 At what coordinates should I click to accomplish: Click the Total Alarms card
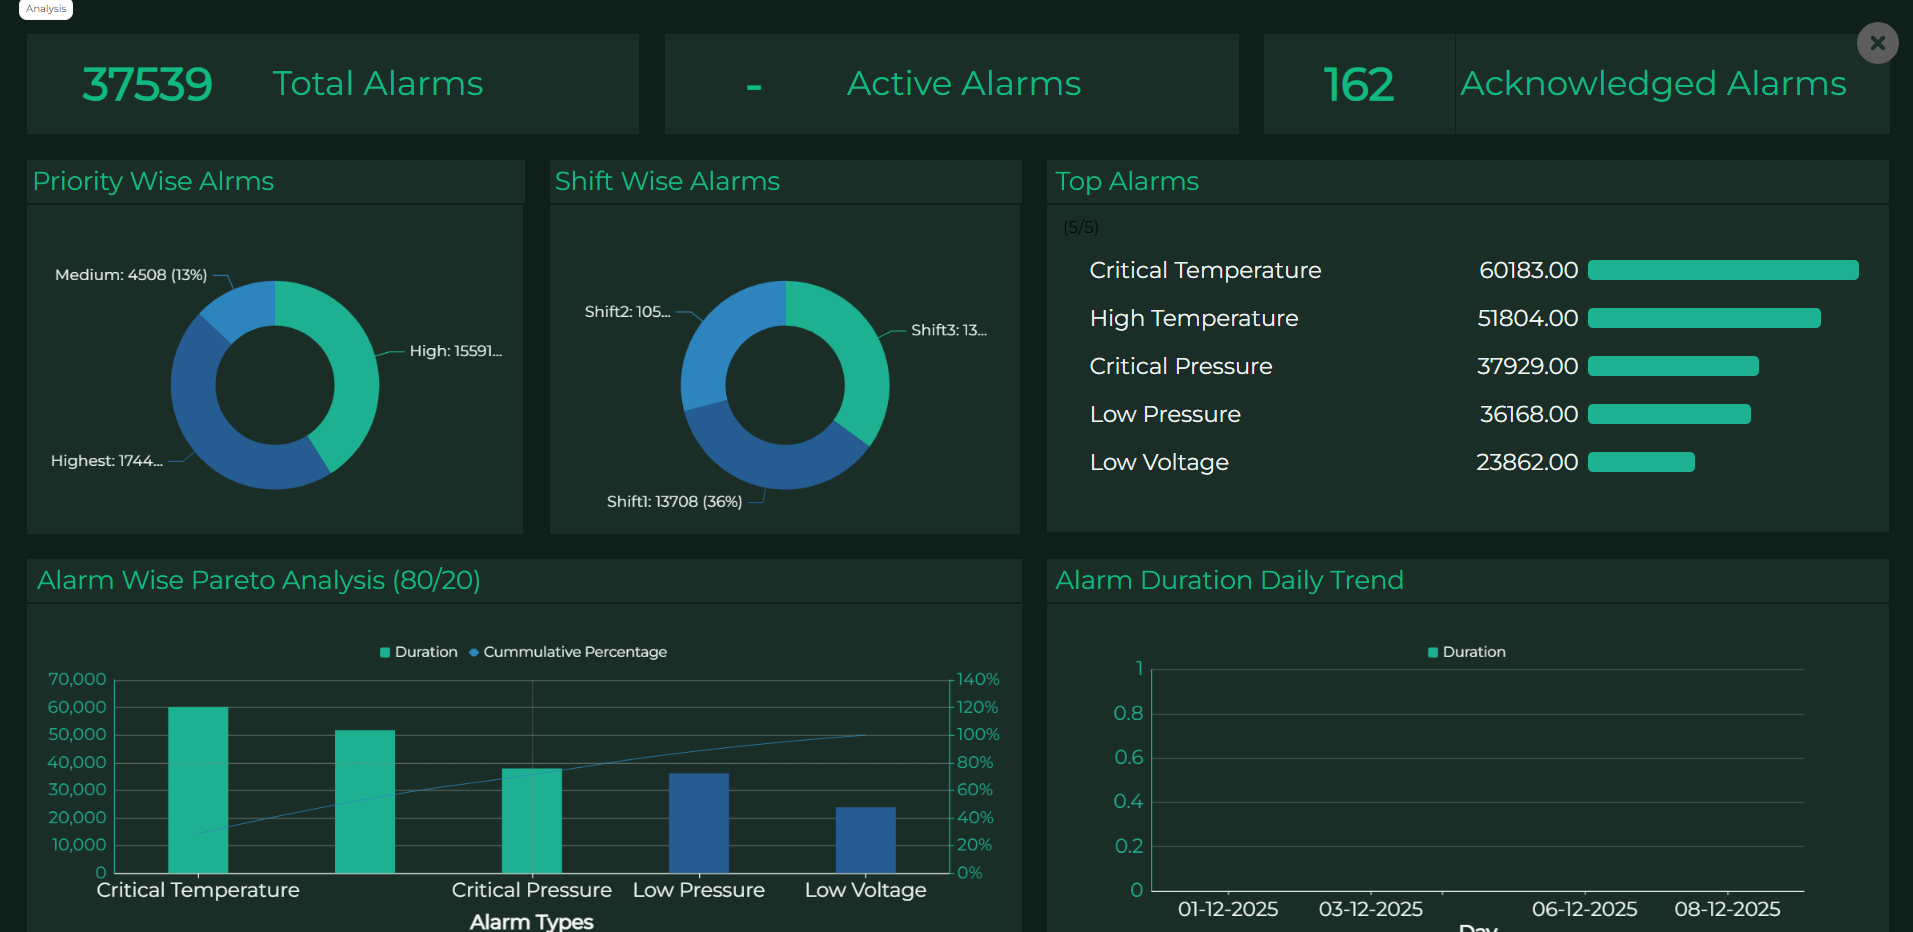coord(333,84)
